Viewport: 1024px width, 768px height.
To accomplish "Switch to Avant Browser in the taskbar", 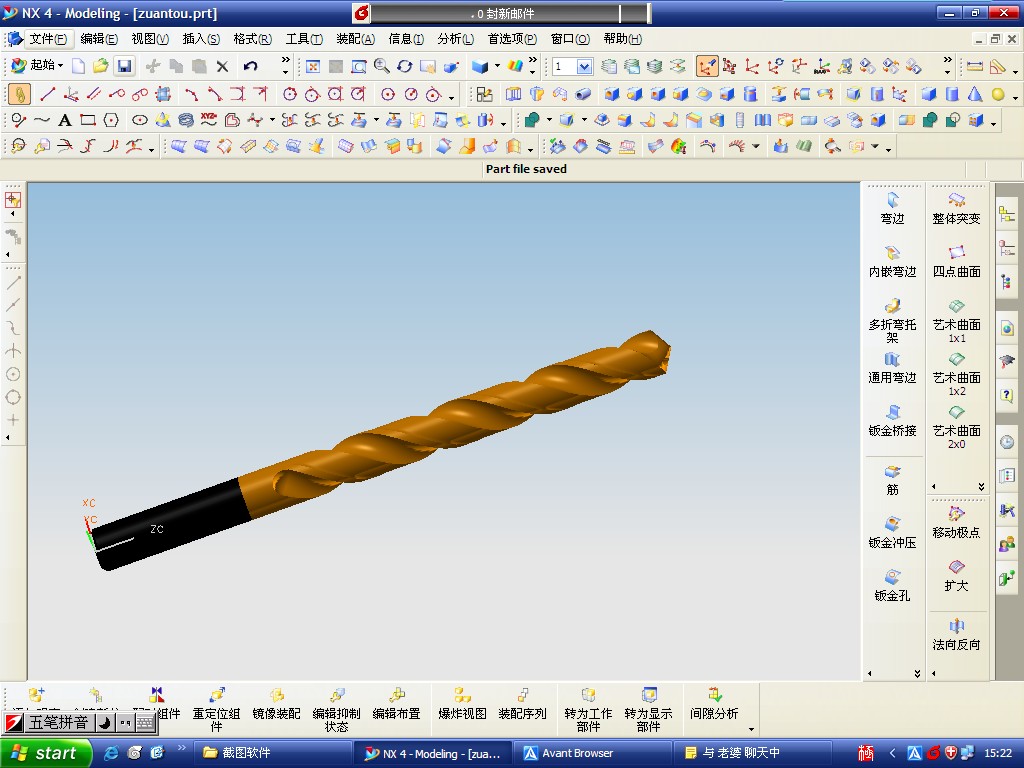I will [x=592, y=753].
